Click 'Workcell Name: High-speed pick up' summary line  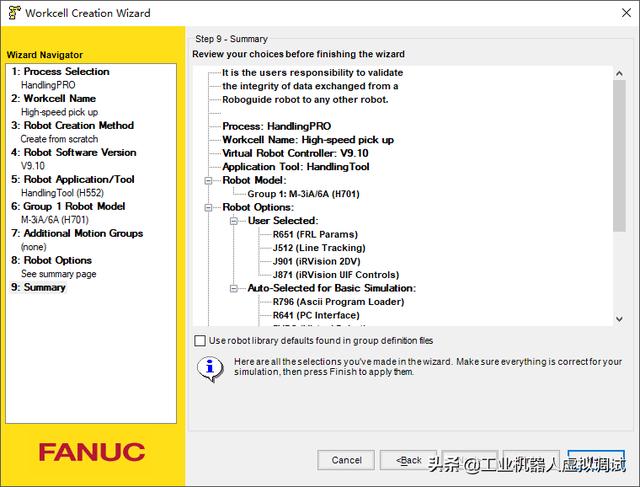(308, 140)
